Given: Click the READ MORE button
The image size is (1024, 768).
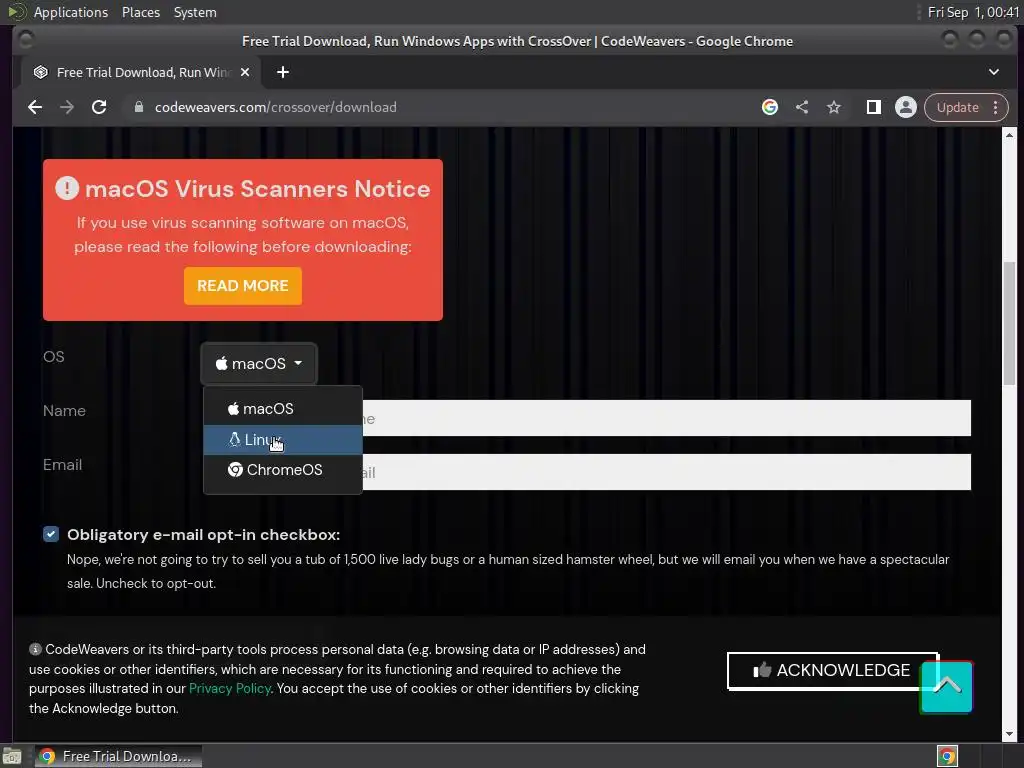Looking at the screenshot, I should pyautogui.click(x=243, y=285).
